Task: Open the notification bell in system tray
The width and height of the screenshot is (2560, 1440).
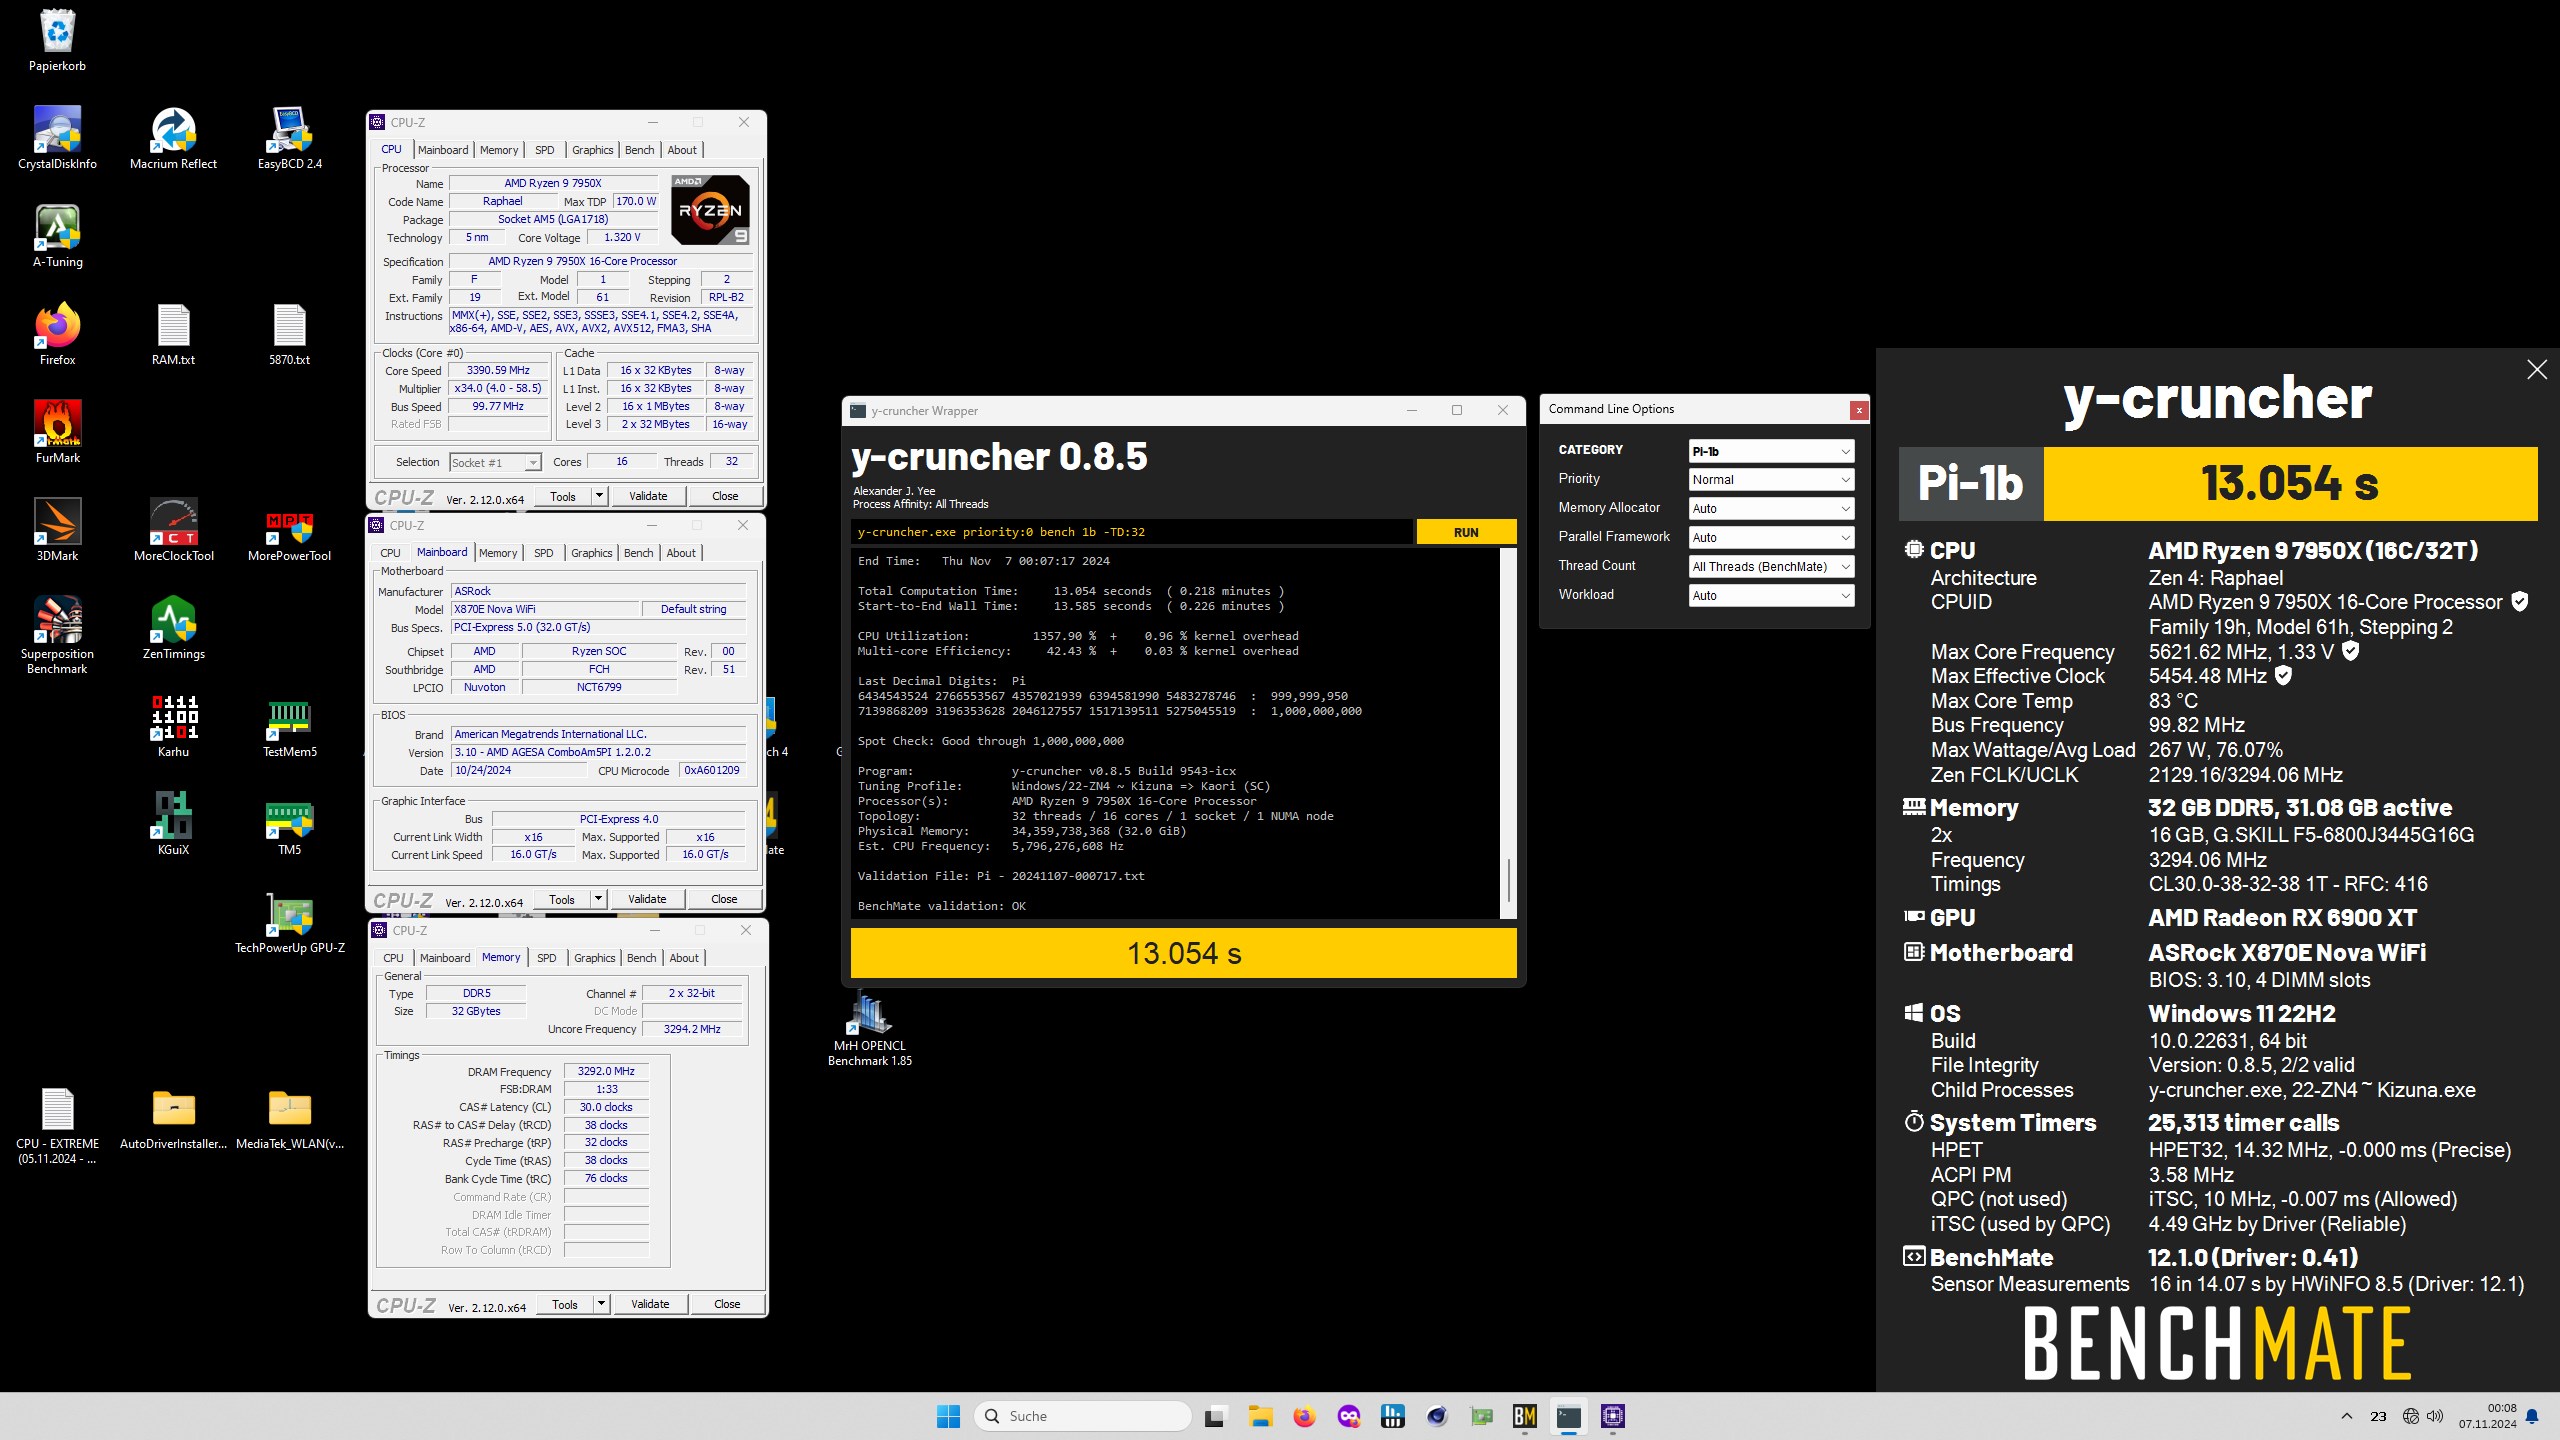Action: coord(2532,1416)
